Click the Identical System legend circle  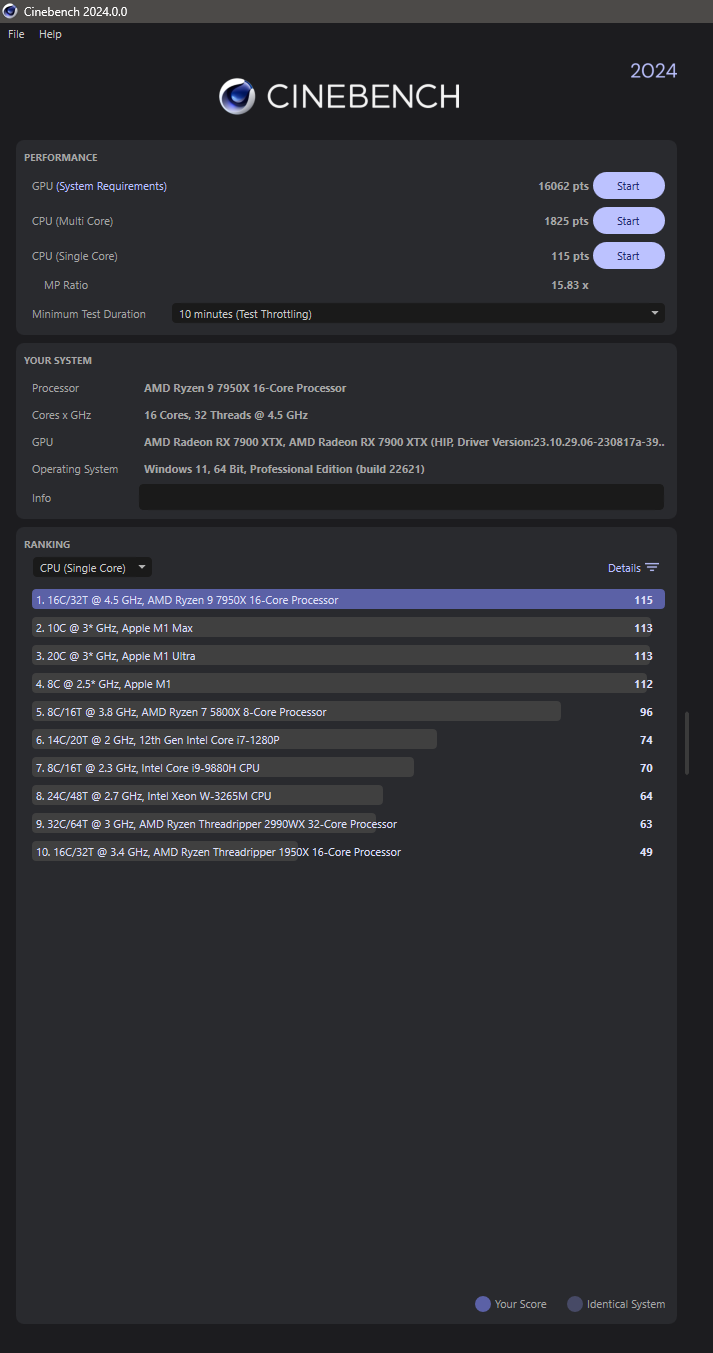575,1304
